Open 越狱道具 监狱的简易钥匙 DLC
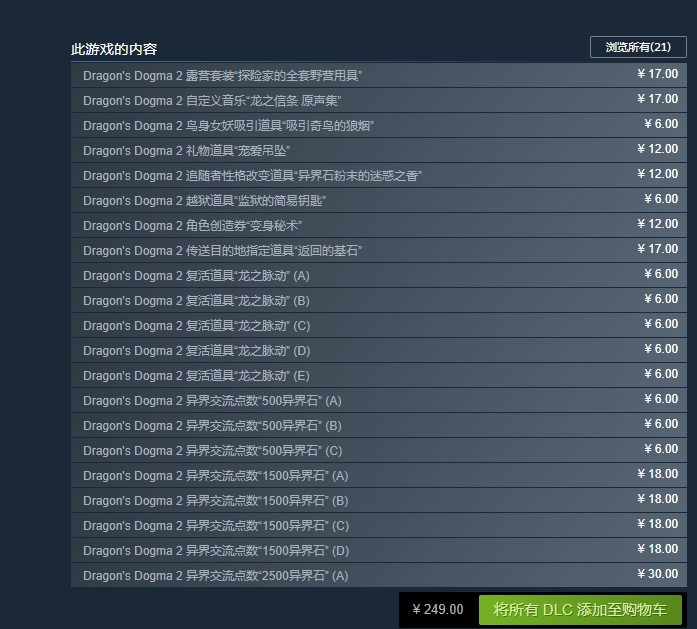697x629 pixels. [205, 200]
